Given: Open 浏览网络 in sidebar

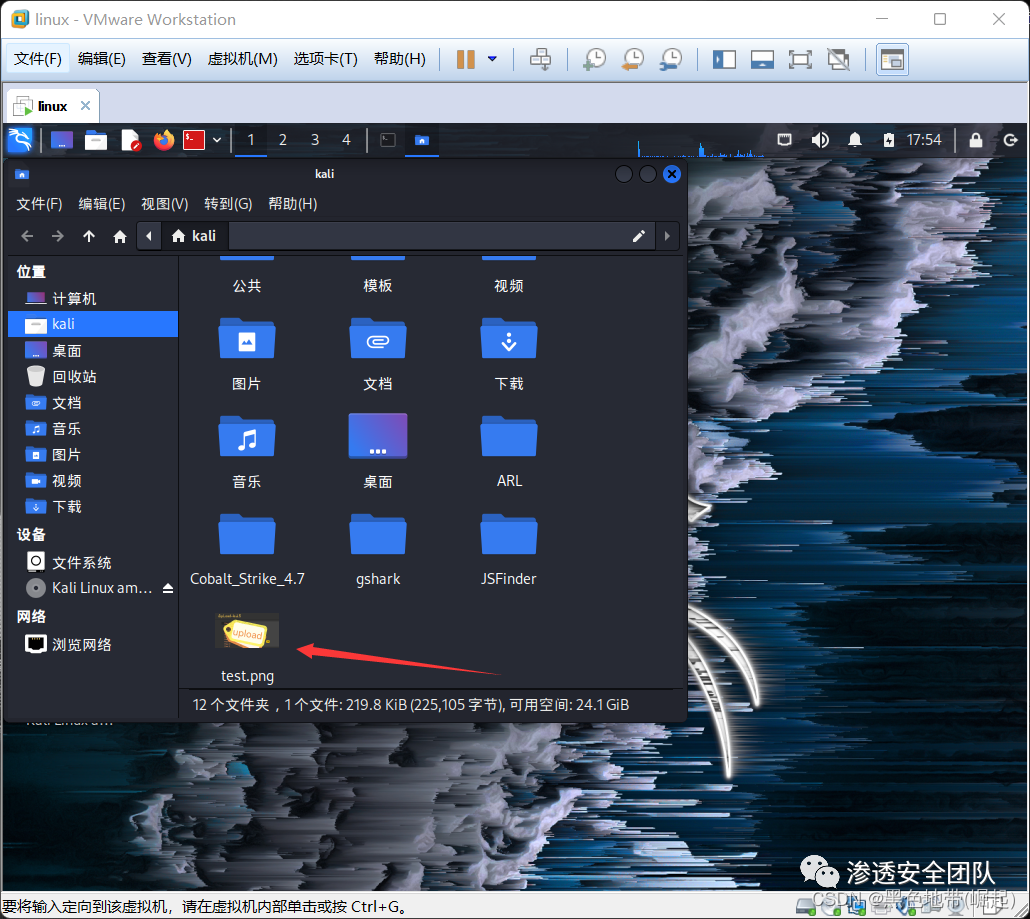Looking at the screenshot, I should (x=93, y=645).
